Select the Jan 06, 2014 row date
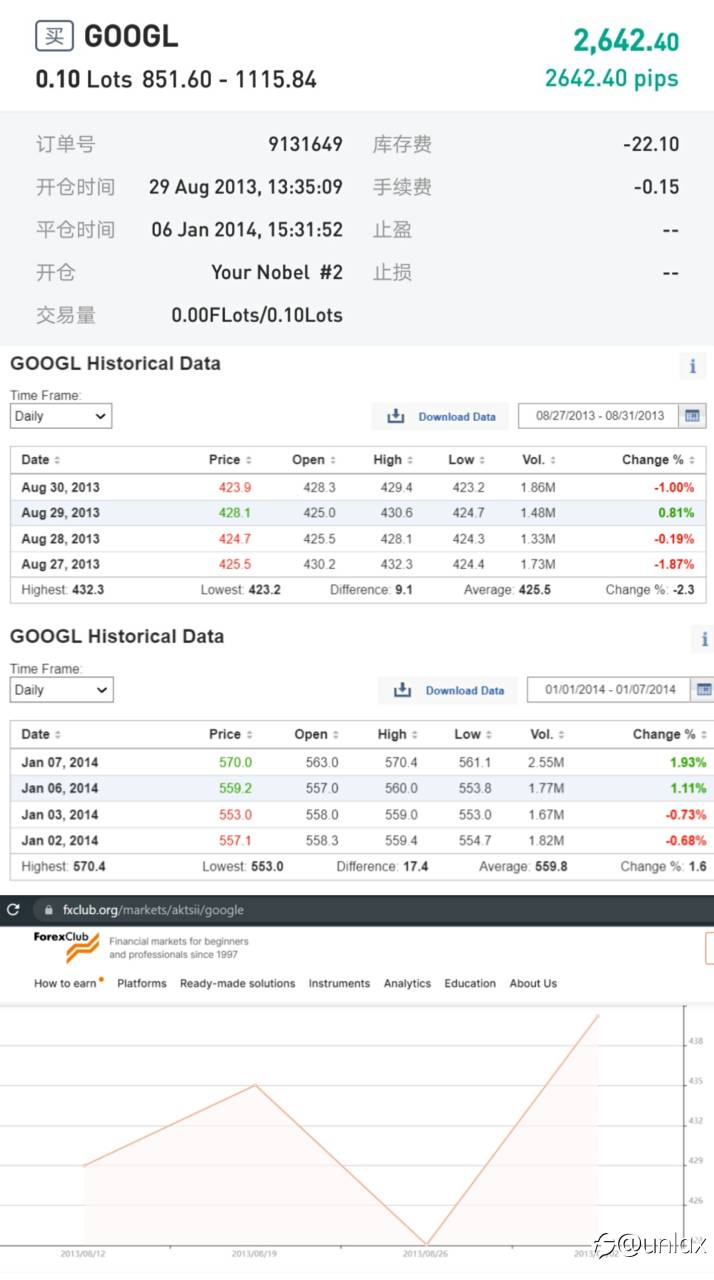The image size is (714, 1280). pyautogui.click(x=60, y=788)
